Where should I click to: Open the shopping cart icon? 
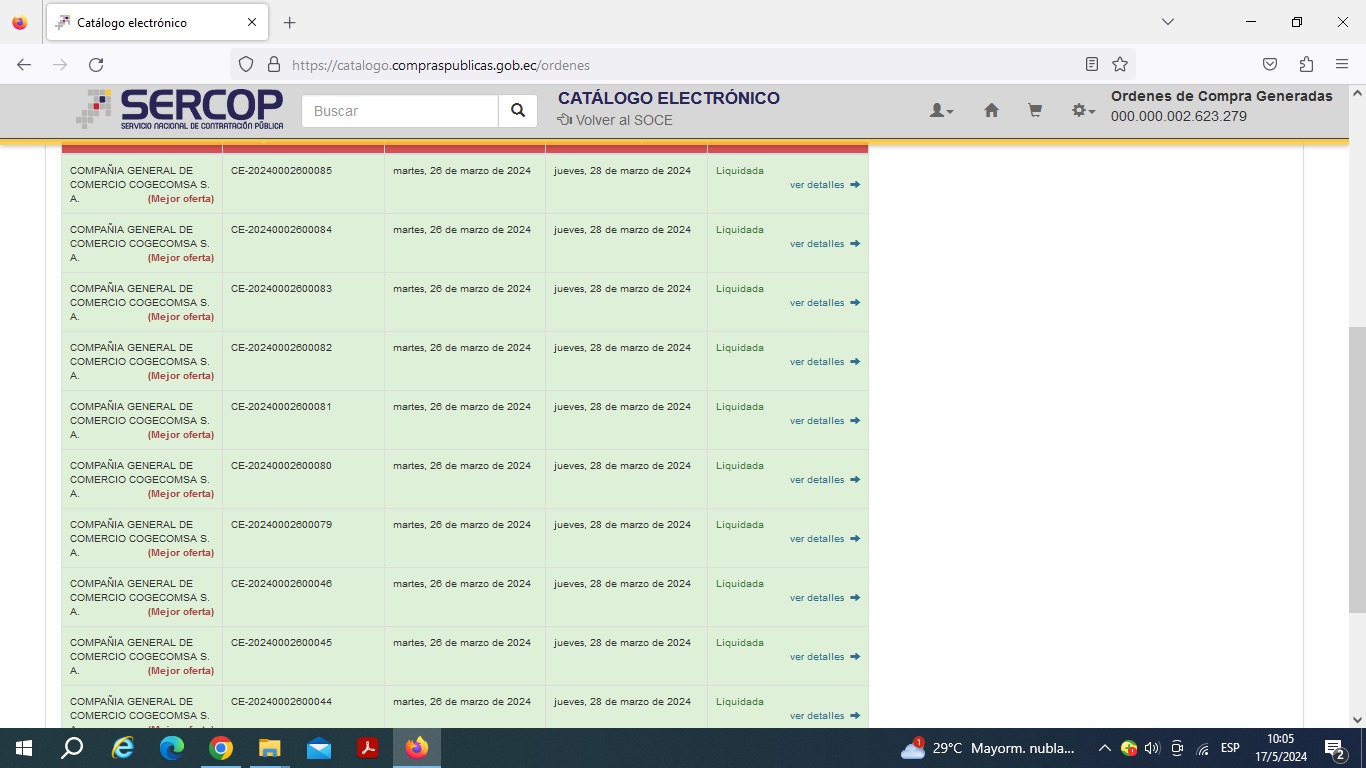(x=1035, y=111)
